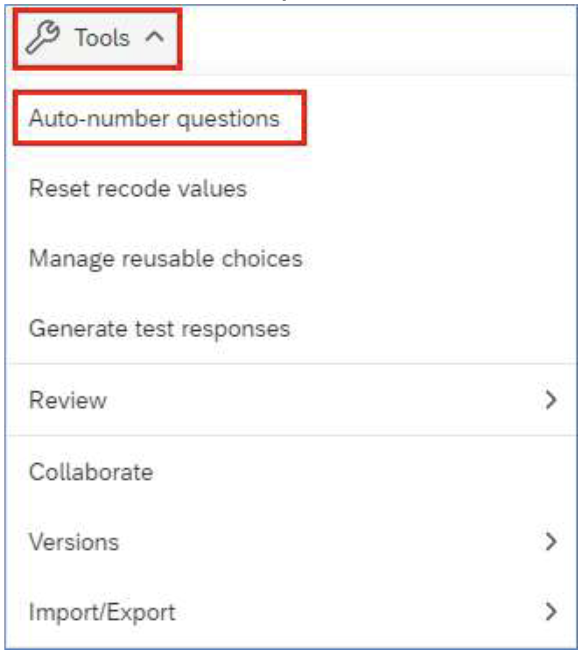Expand the Import/Export submenu

click(x=291, y=612)
